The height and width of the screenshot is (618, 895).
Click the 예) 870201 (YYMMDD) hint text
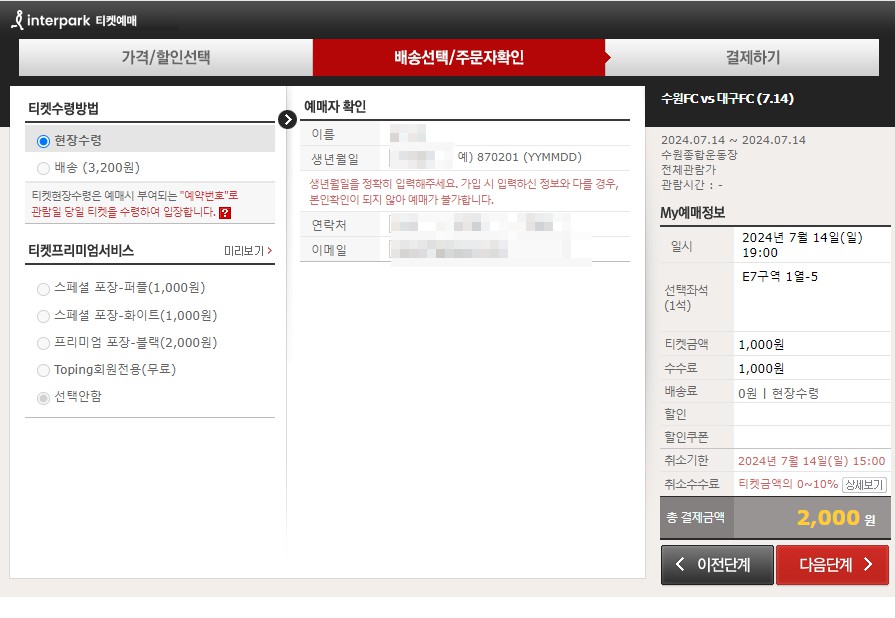pos(520,157)
